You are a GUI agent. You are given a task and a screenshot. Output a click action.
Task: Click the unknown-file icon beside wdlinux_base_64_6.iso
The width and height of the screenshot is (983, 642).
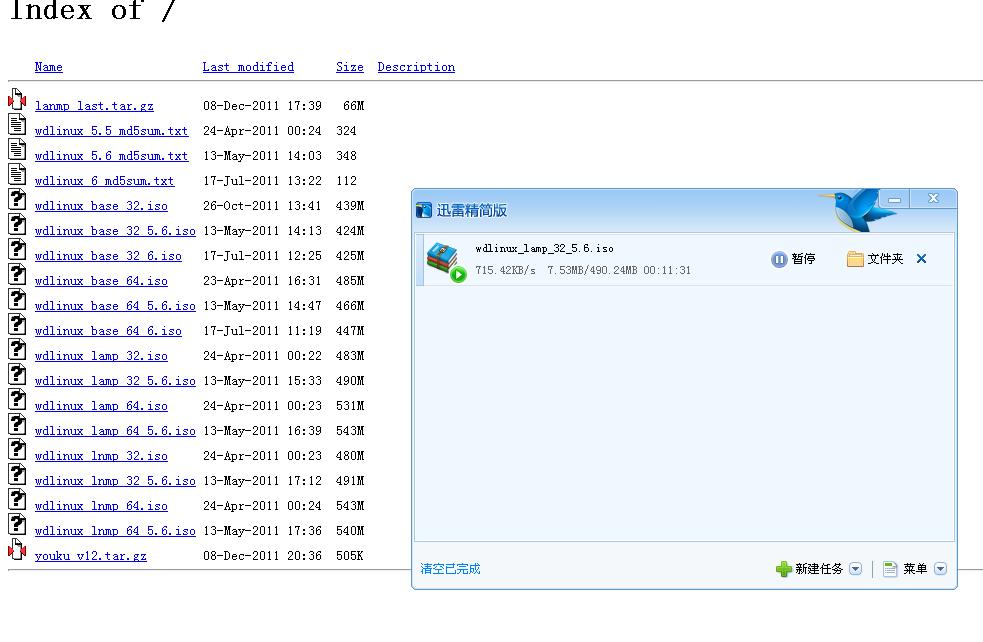pos(17,325)
